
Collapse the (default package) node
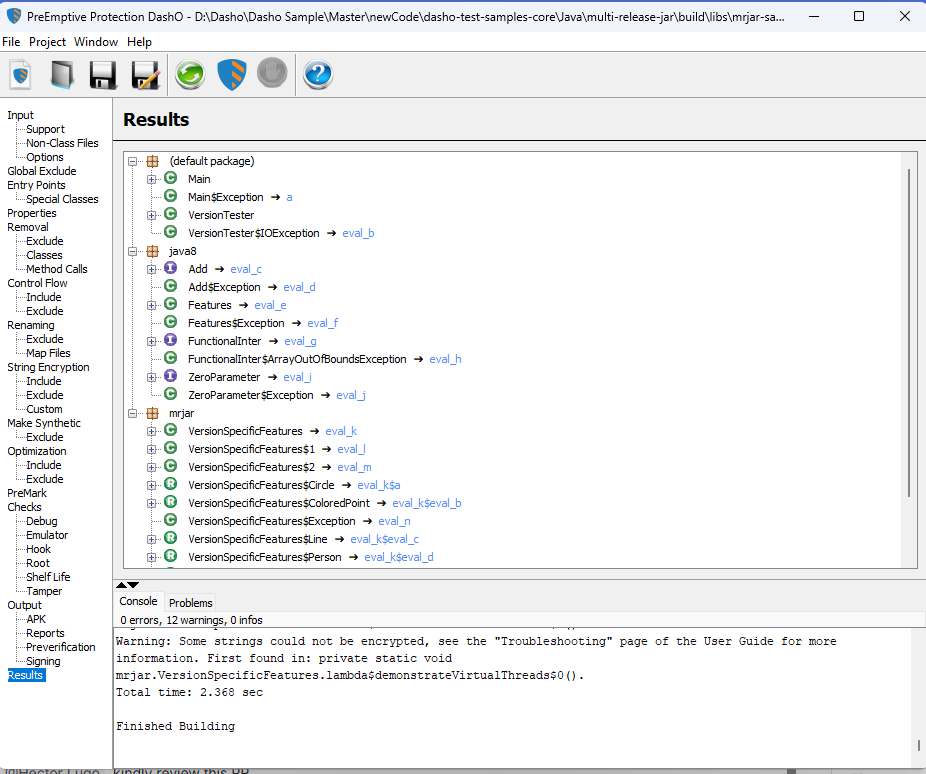click(133, 161)
